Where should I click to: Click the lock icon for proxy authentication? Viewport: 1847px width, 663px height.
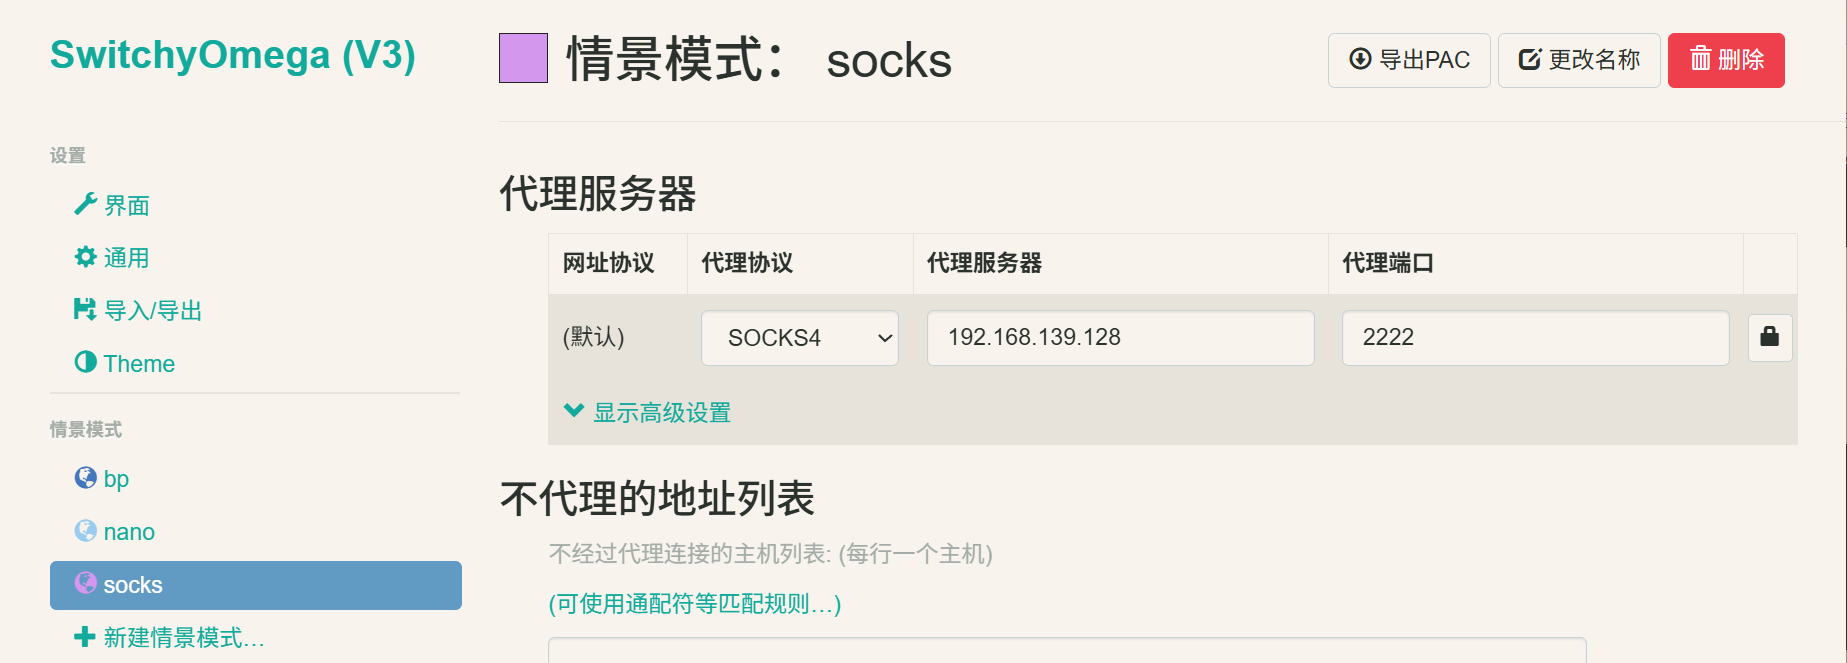(1769, 337)
